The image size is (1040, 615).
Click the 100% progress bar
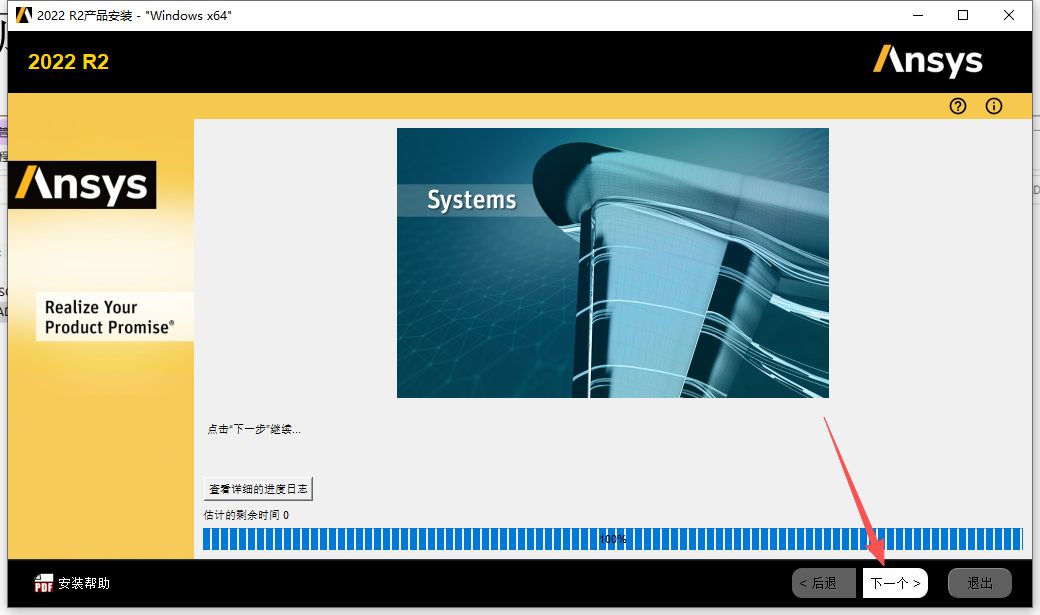613,538
